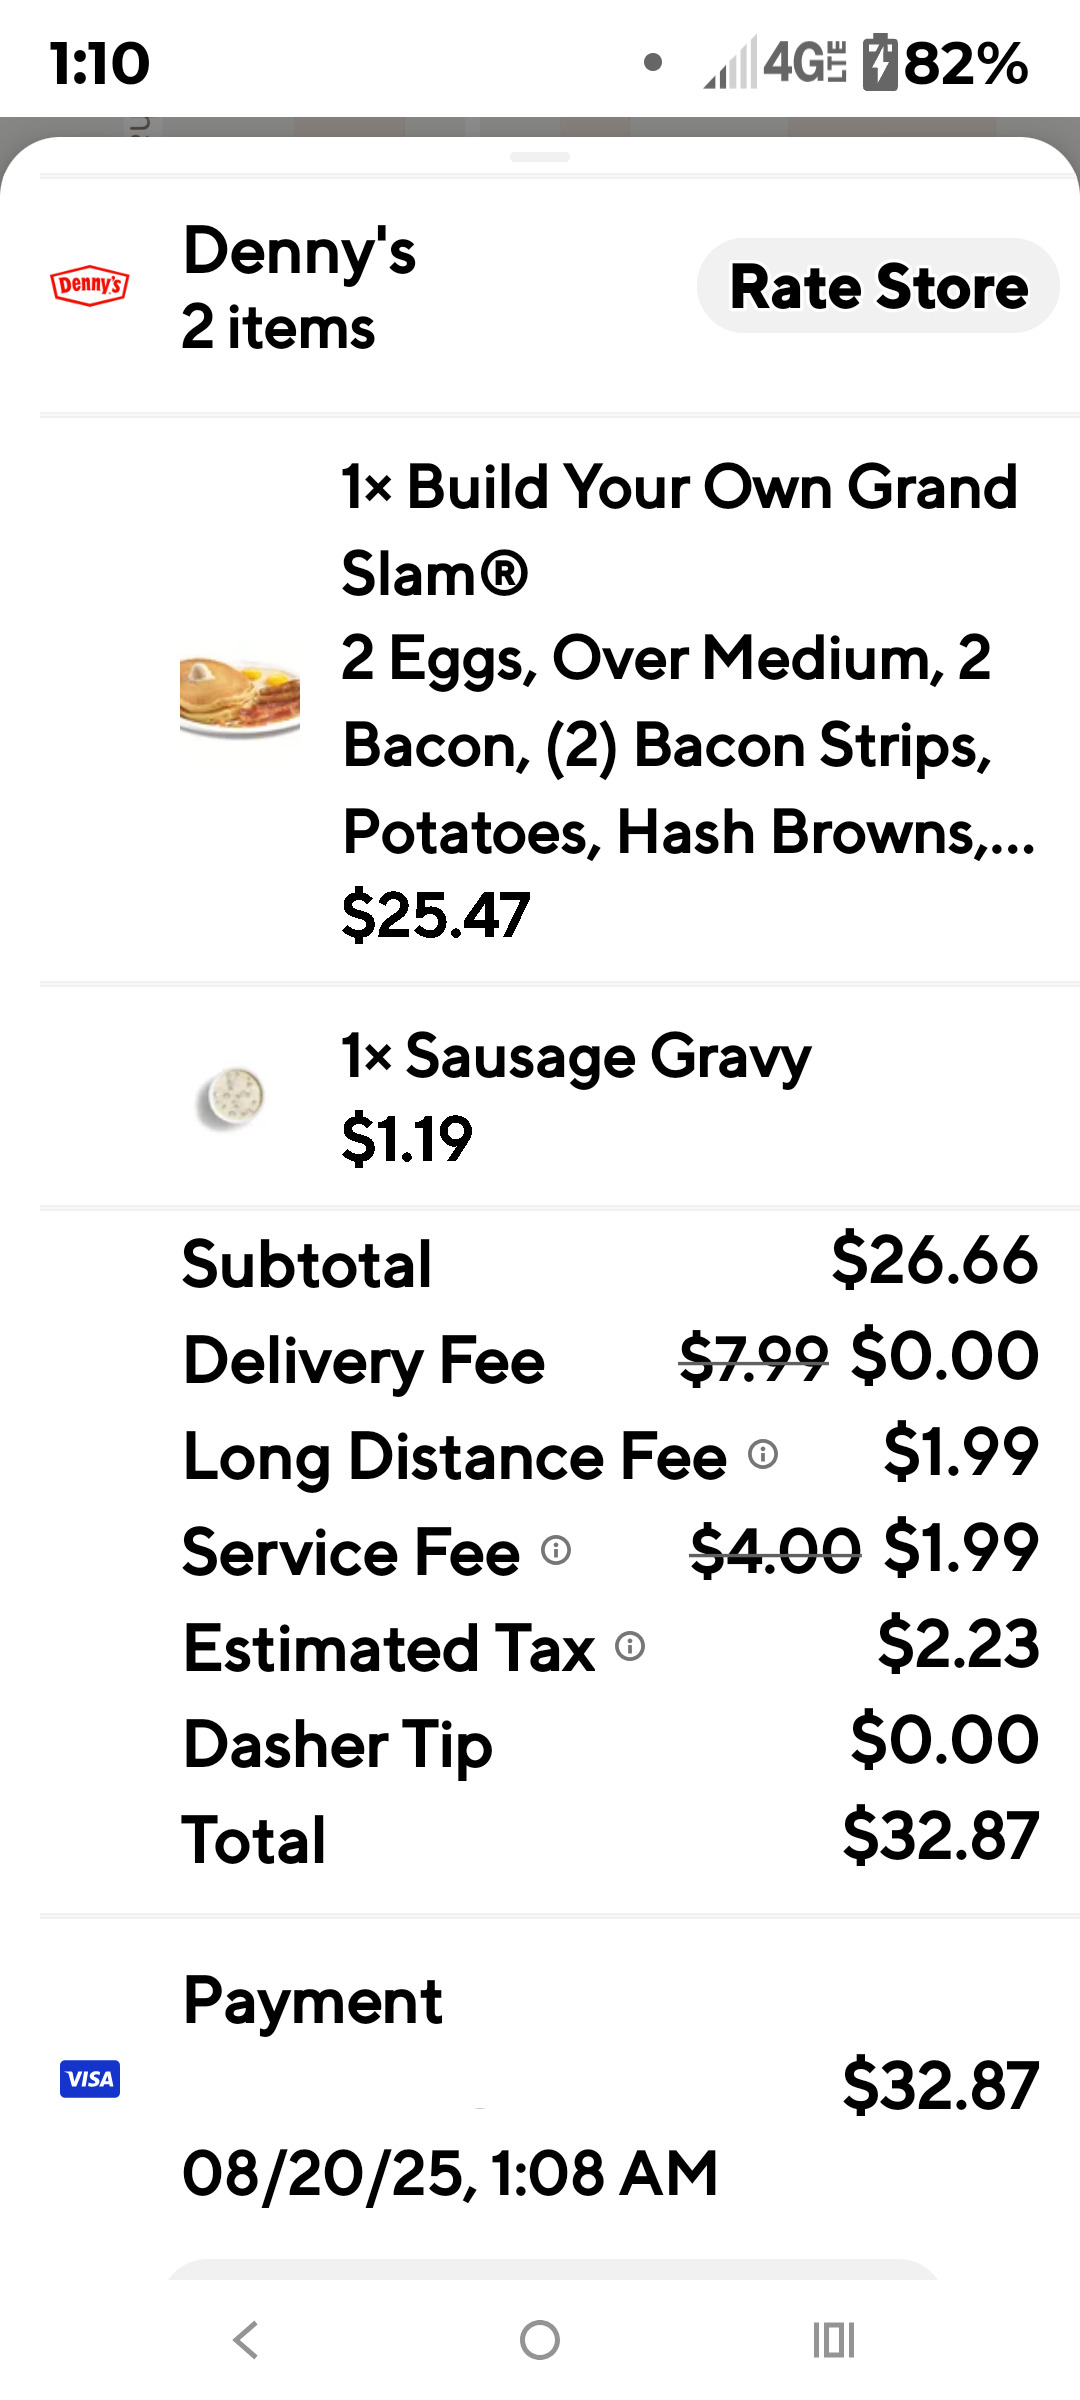The image size is (1080, 2400).
Task: Tap the Visa card icon
Action: (x=90, y=2079)
